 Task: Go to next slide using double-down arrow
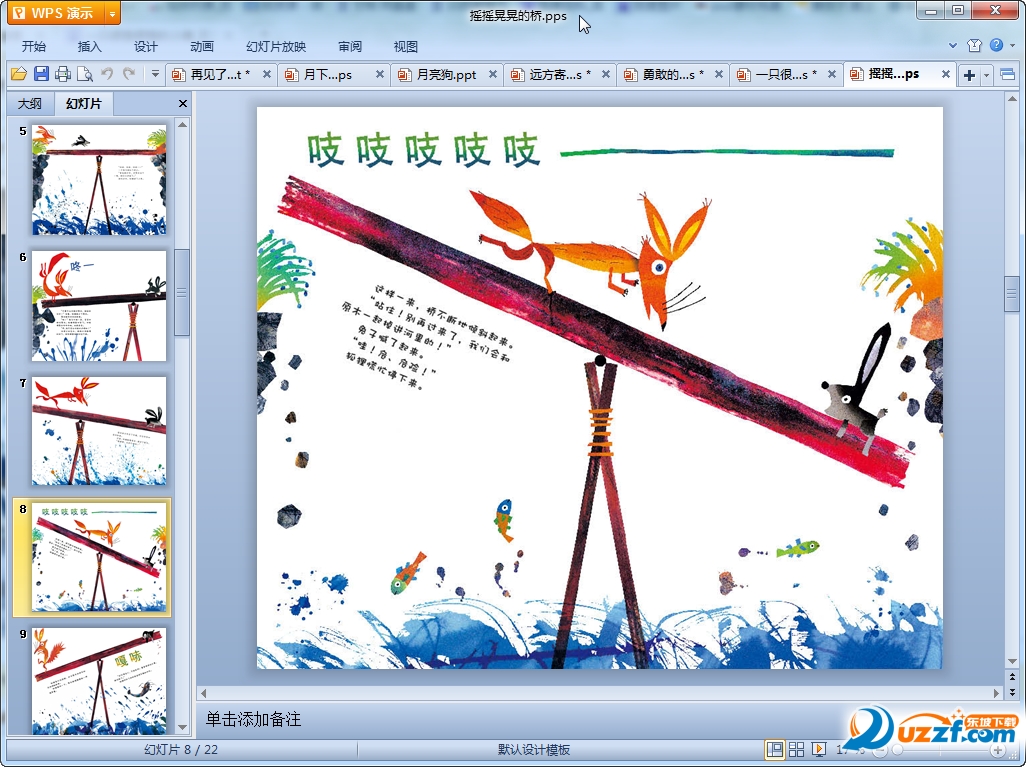[x=1012, y=692]
